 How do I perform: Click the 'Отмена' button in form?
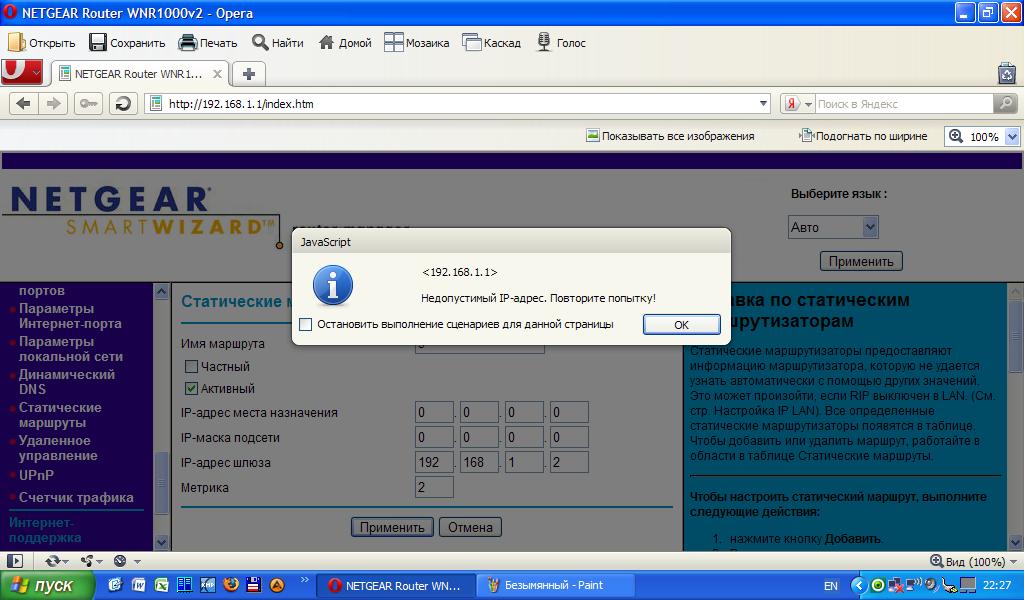(x=470, y=527)
